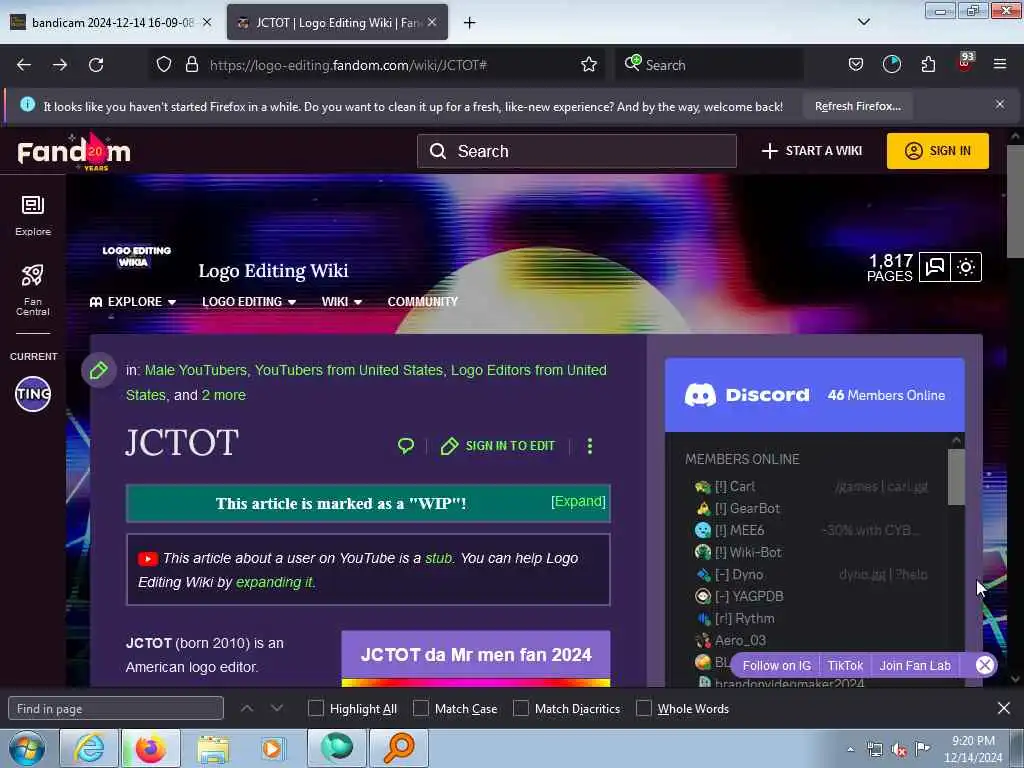Enable Match Diacritics checkbox
This screenshot has width=1024, height=768.
click(x=520, y=709)
